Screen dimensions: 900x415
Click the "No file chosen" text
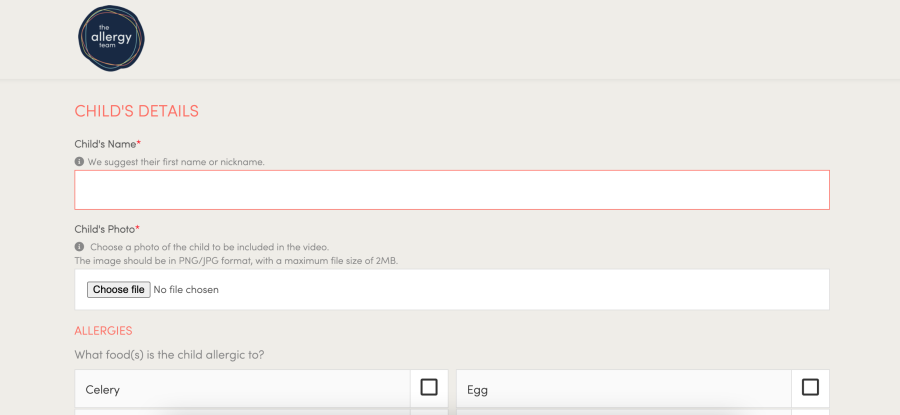[187, 290]
